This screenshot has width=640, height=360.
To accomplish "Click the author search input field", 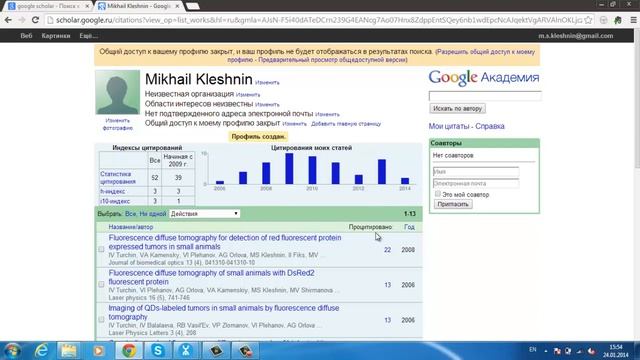I will [x=485, y=96].
